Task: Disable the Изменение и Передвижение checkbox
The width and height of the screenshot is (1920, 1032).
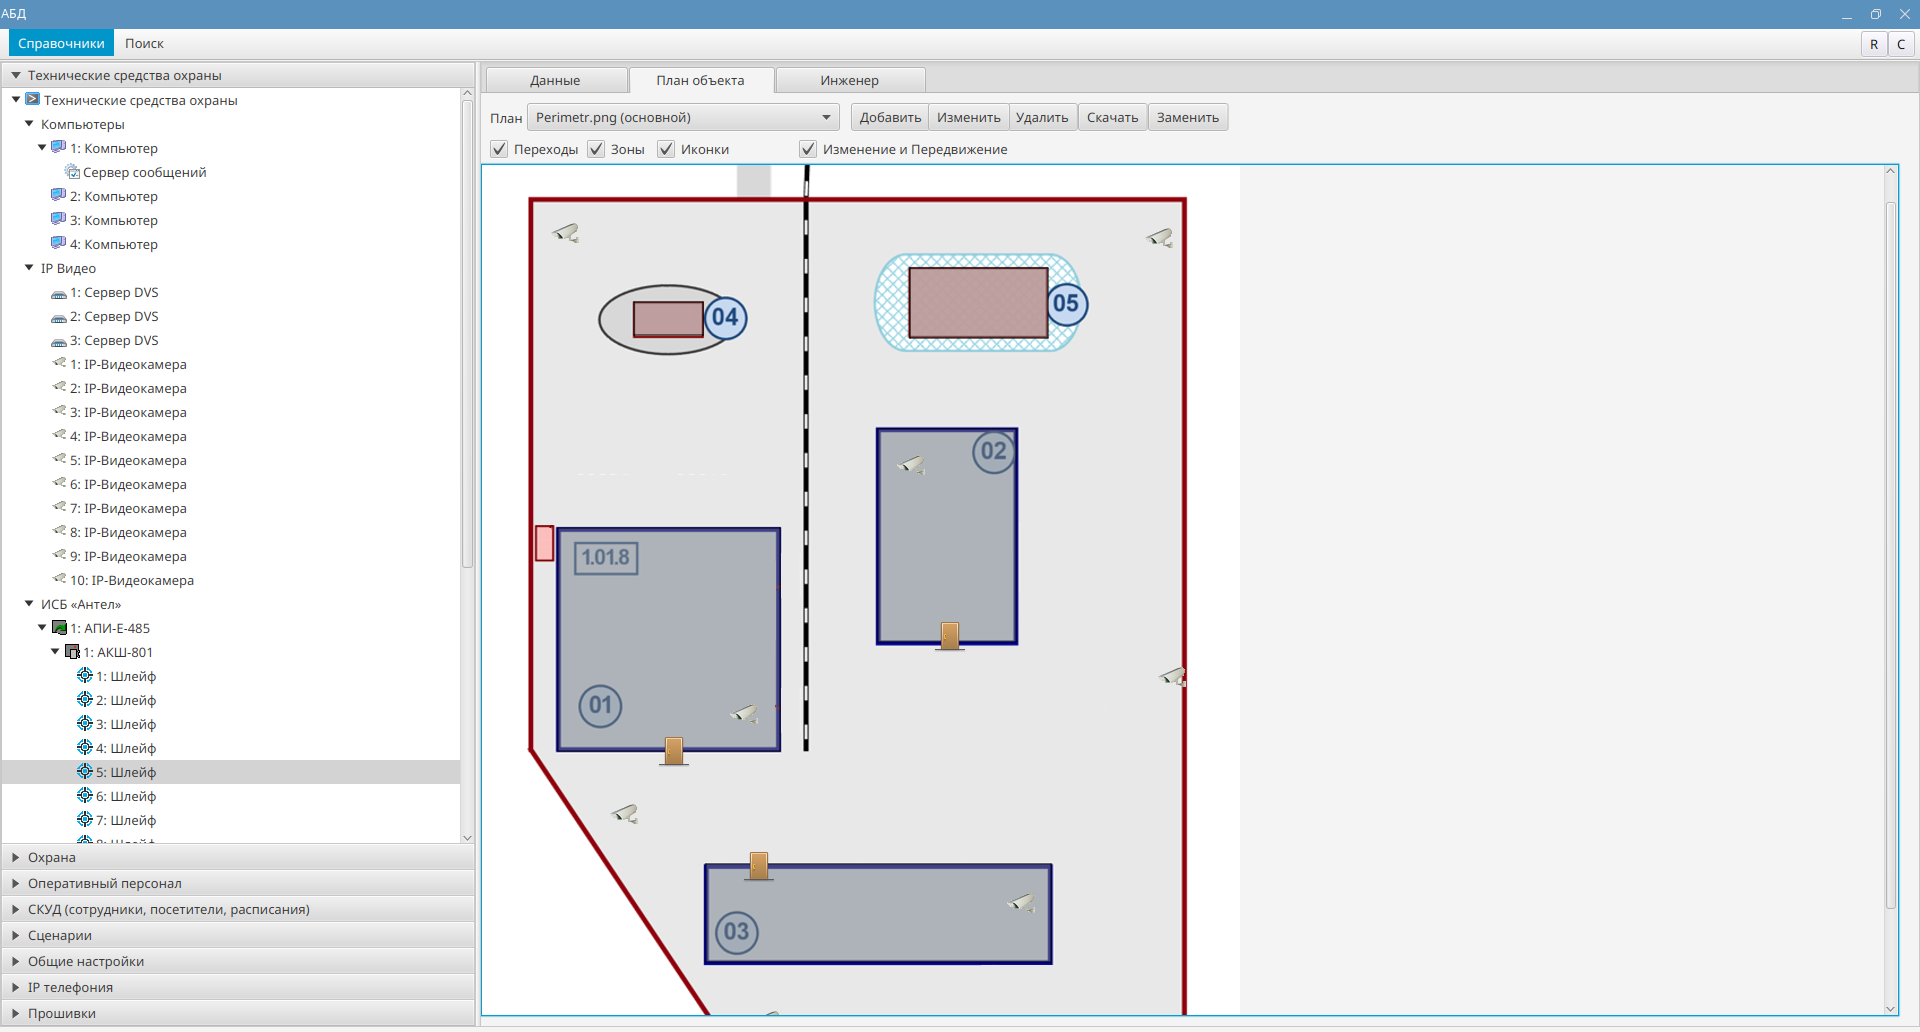Action: (x=808, y=149)
